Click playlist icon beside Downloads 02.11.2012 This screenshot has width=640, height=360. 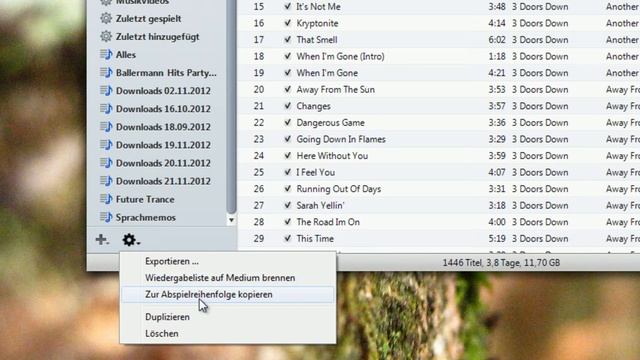tap(106, 91)
